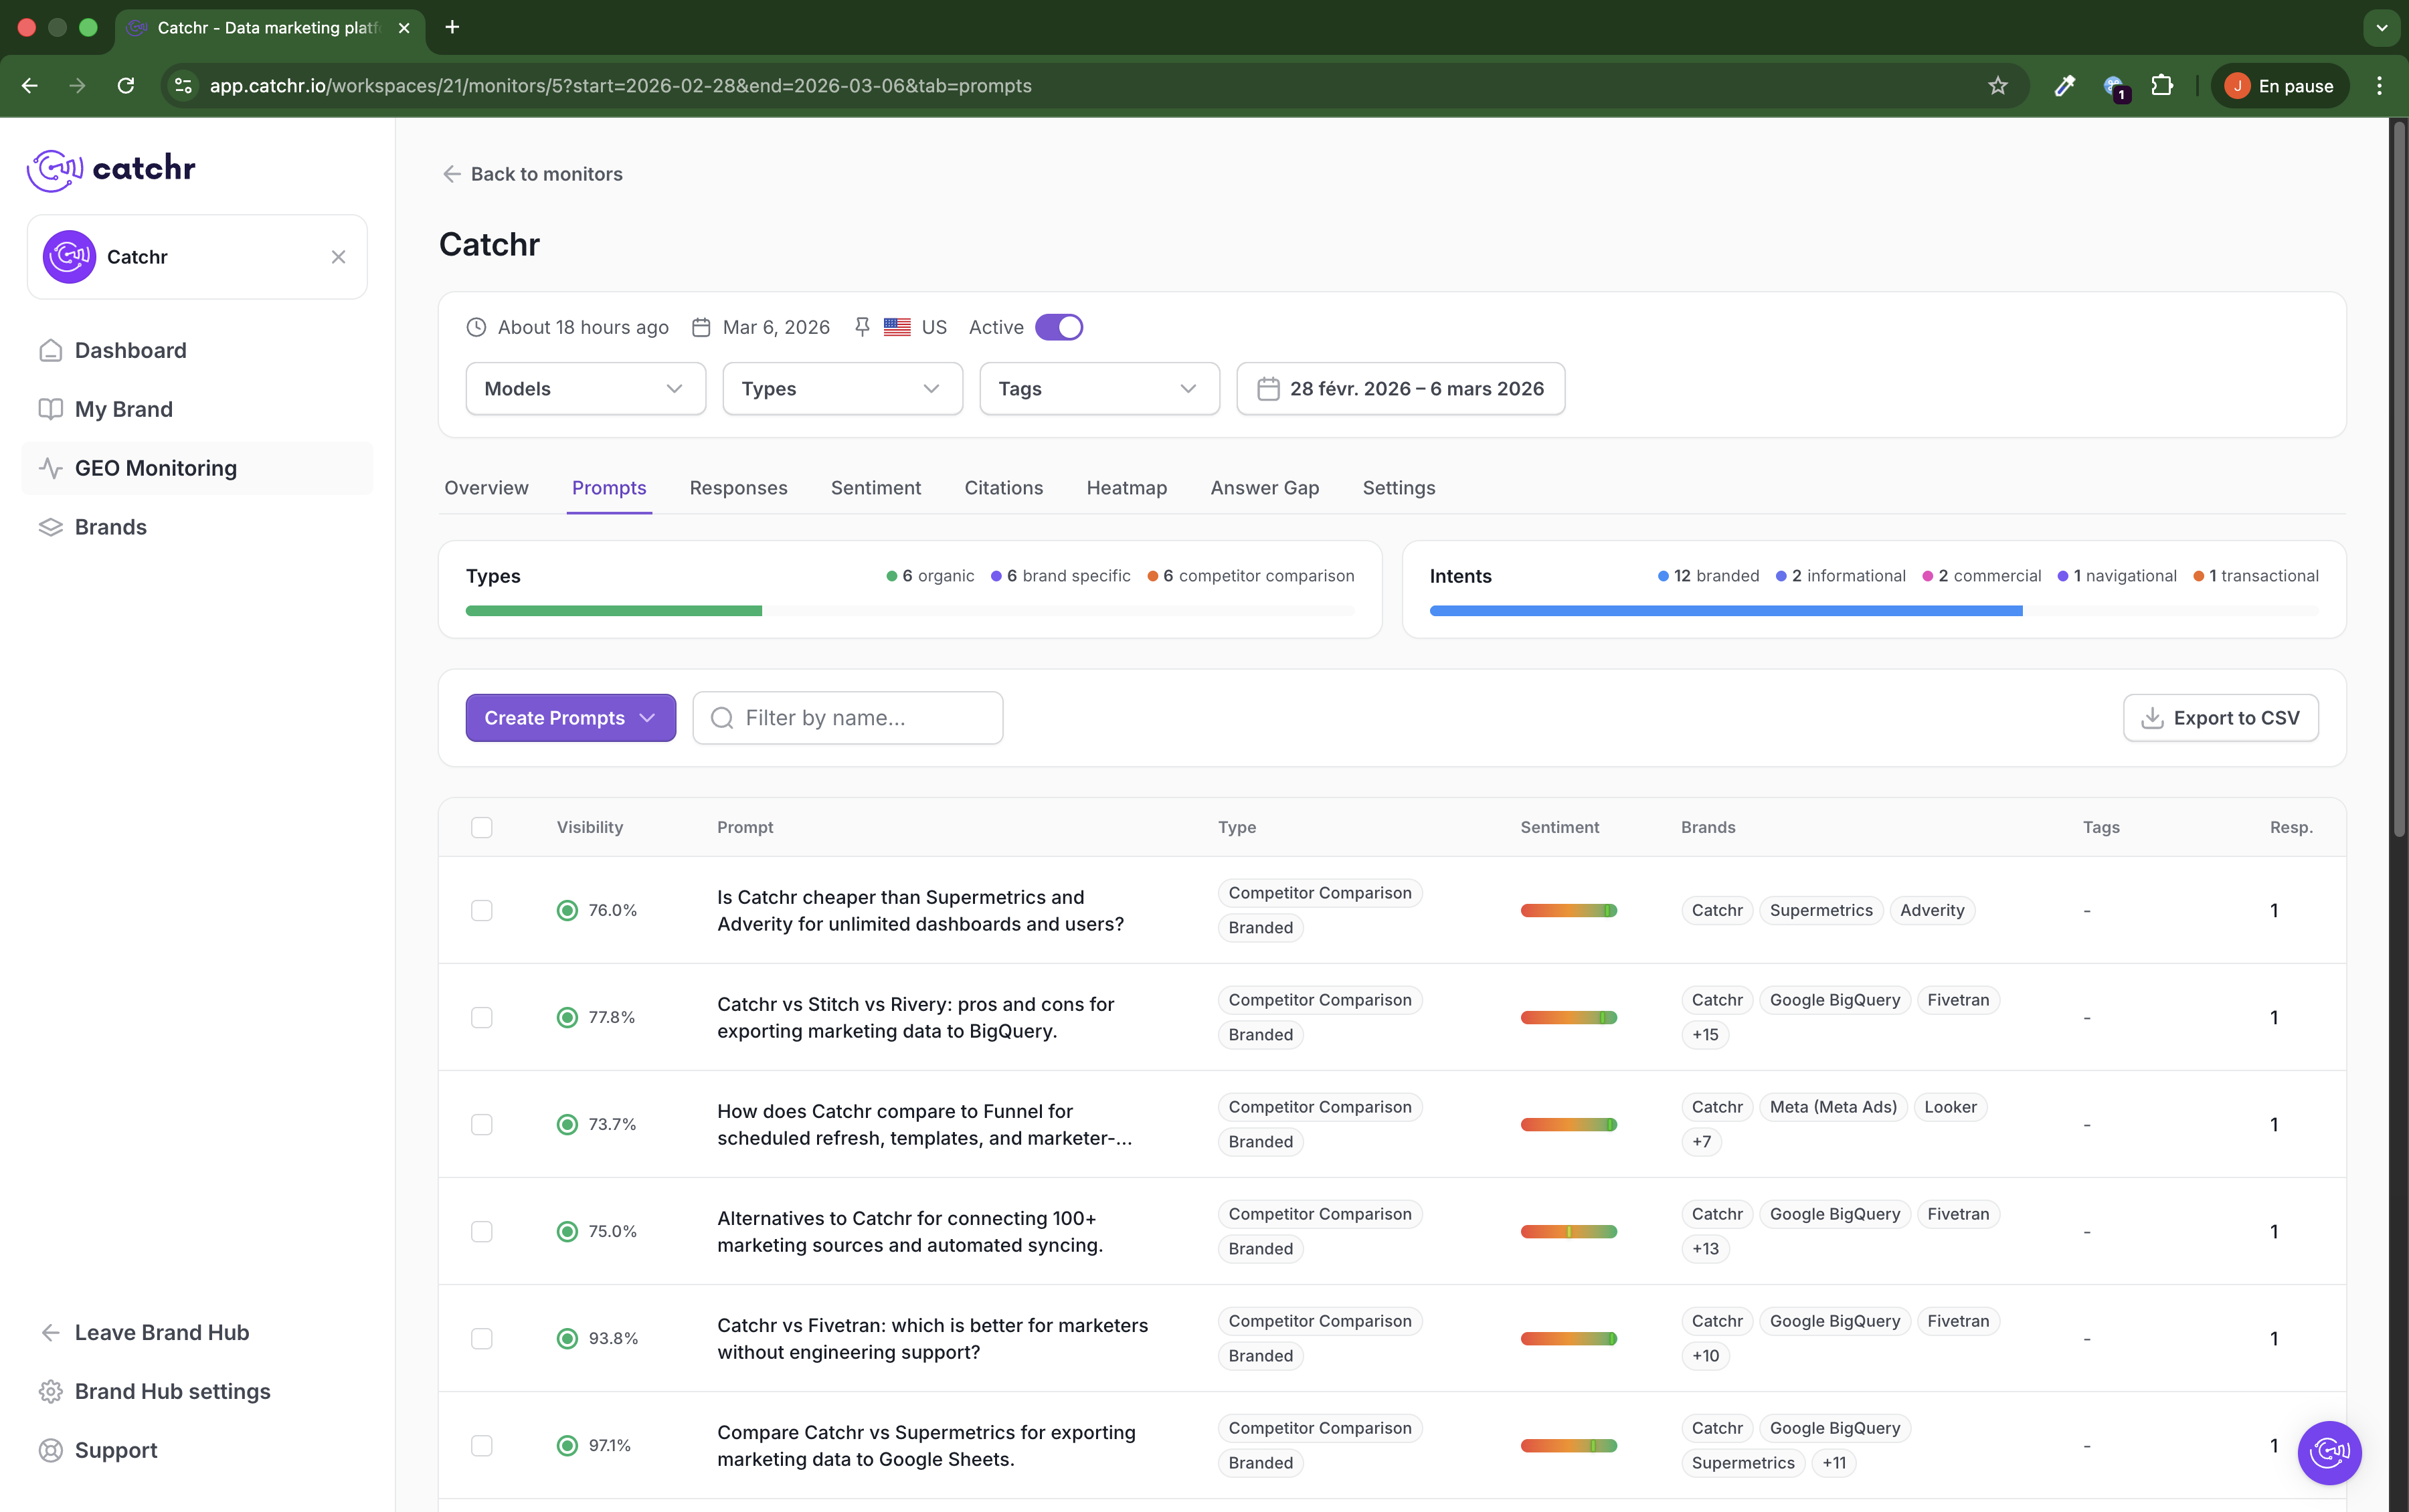Open the Brand Hub settings gear
2409x1512 pixels.
(50, 1391)
